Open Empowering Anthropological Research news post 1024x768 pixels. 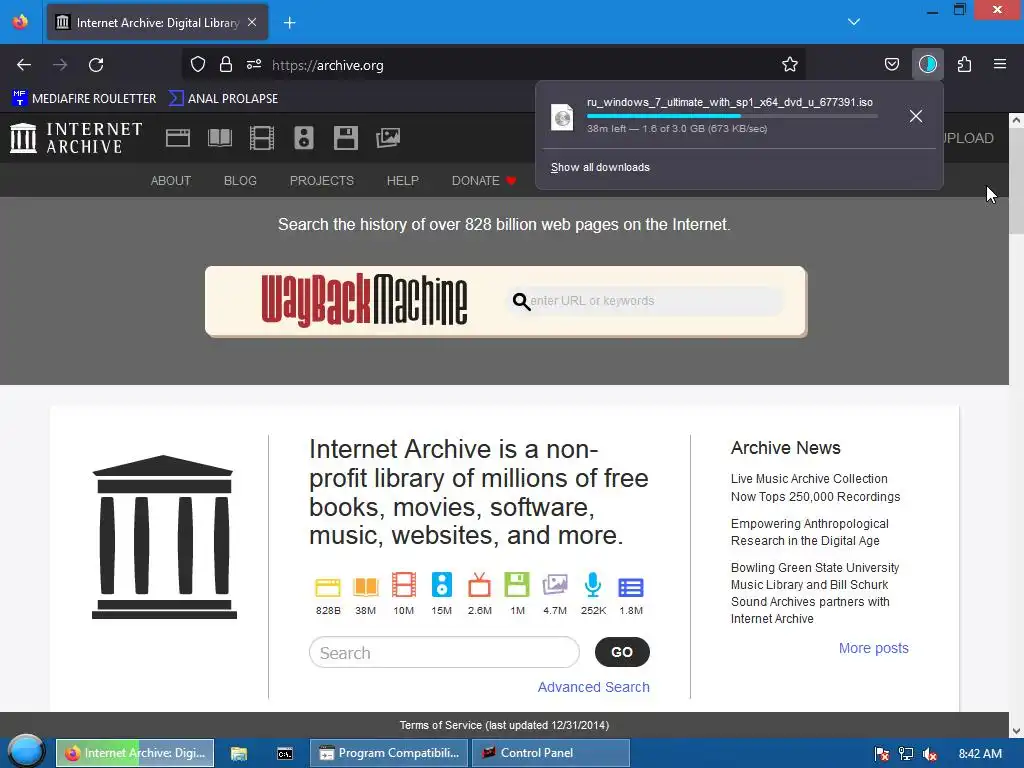(x=809, y=532)
